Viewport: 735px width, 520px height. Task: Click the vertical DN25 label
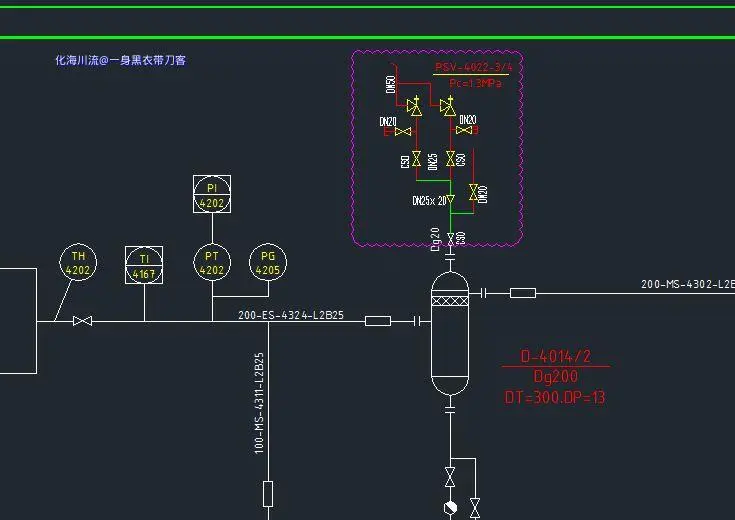click(433, 162)
